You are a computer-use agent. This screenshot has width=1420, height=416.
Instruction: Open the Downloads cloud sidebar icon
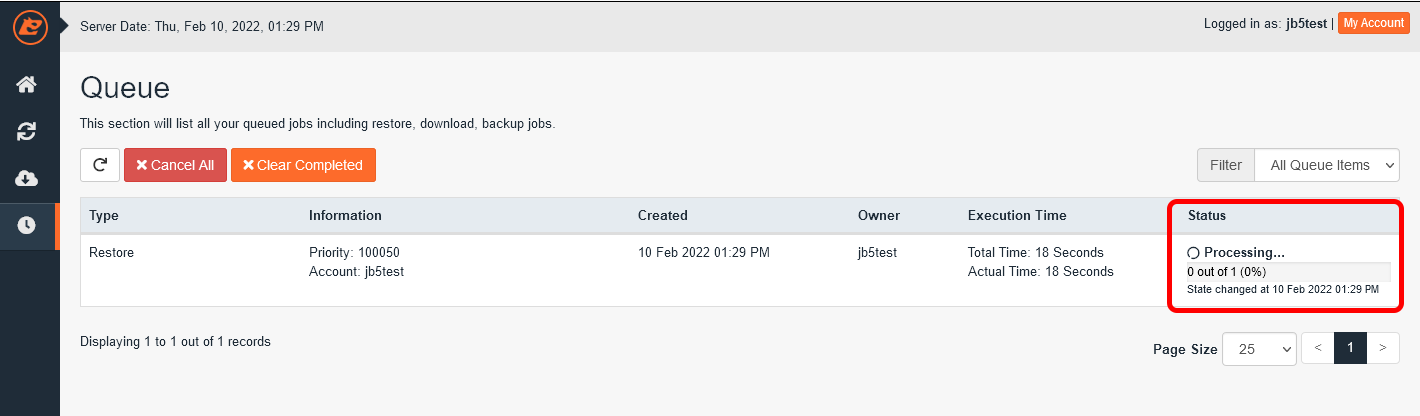27,178
